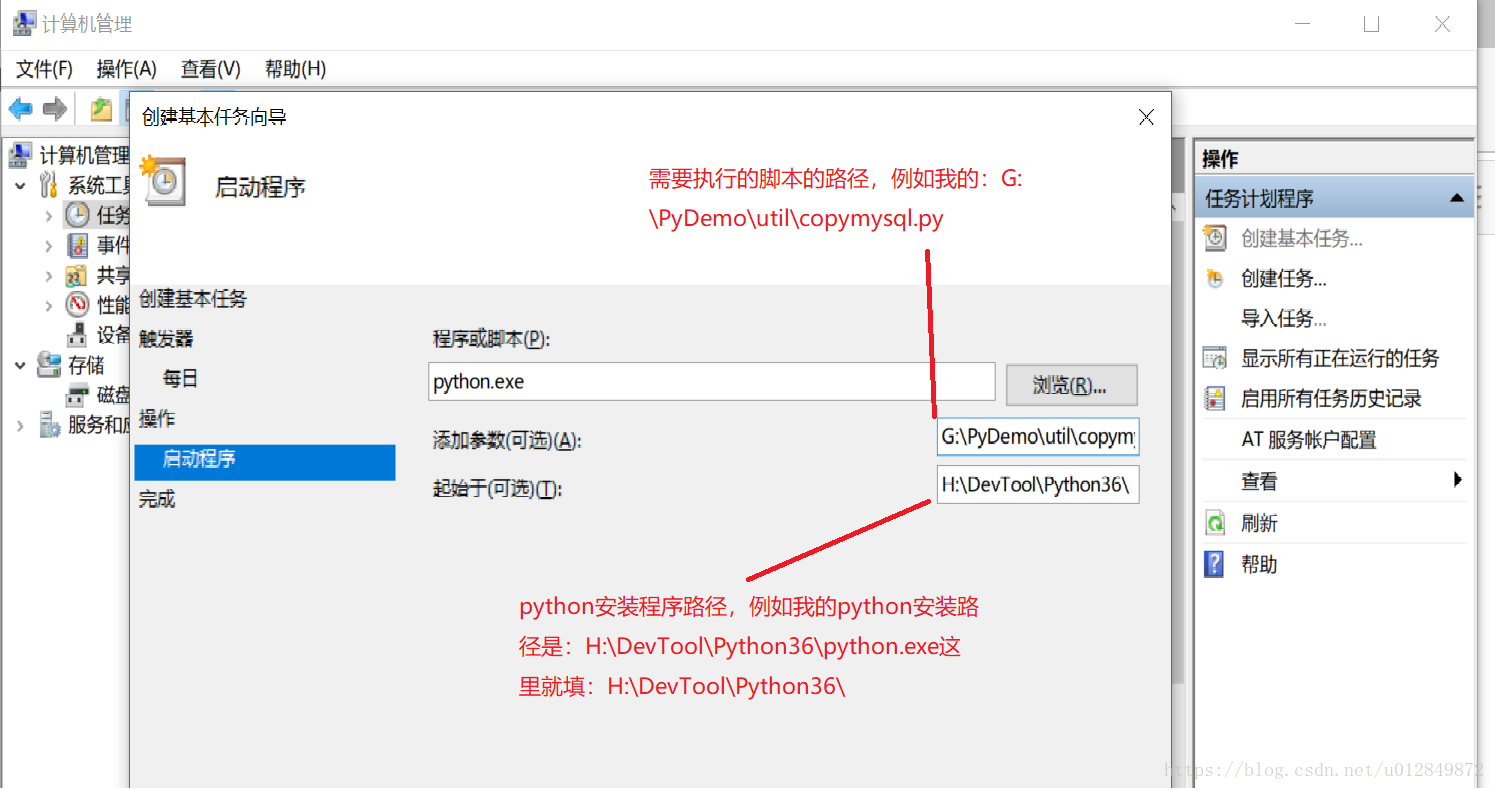Click the 添加参数 field with G:\PyDemo path
Screen dimensions: 1495x790
[x=1038, y=437]
